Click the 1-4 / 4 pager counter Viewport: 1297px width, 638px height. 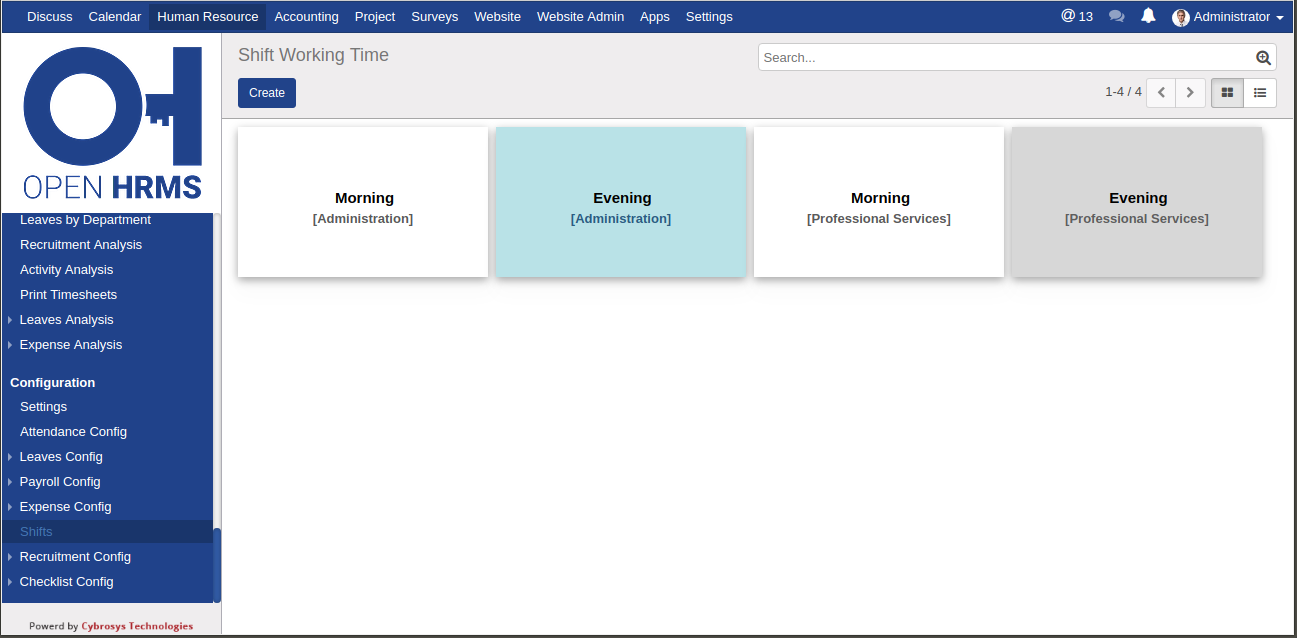point(1123,92)
